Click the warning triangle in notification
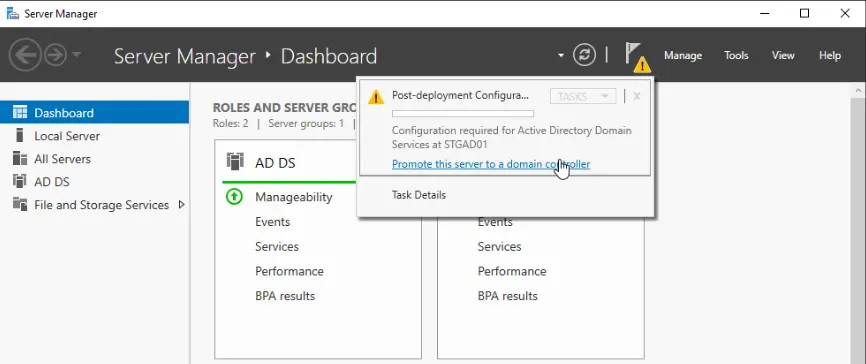This screenshot has height=364, width=866. point(376,97)
